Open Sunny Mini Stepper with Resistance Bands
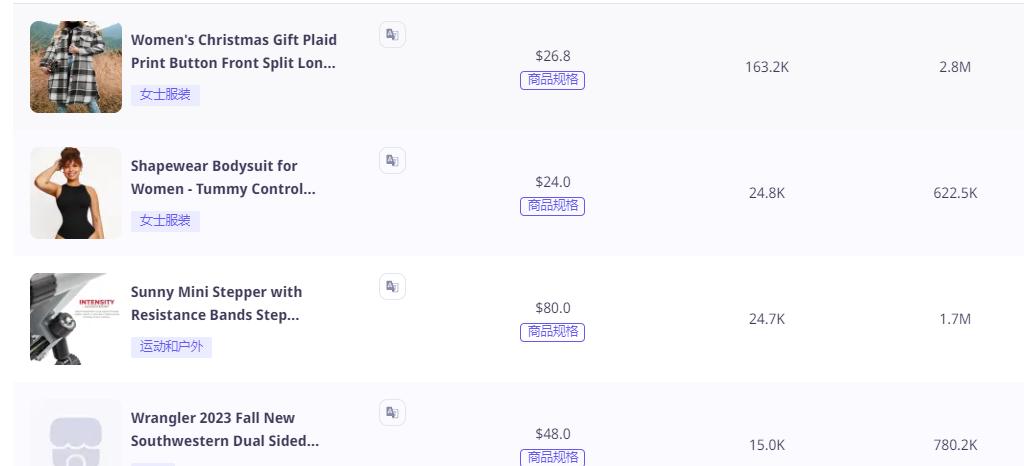The width and height of the screenshot is (1024, 466). pyautogui.click(x=216, y=303)
